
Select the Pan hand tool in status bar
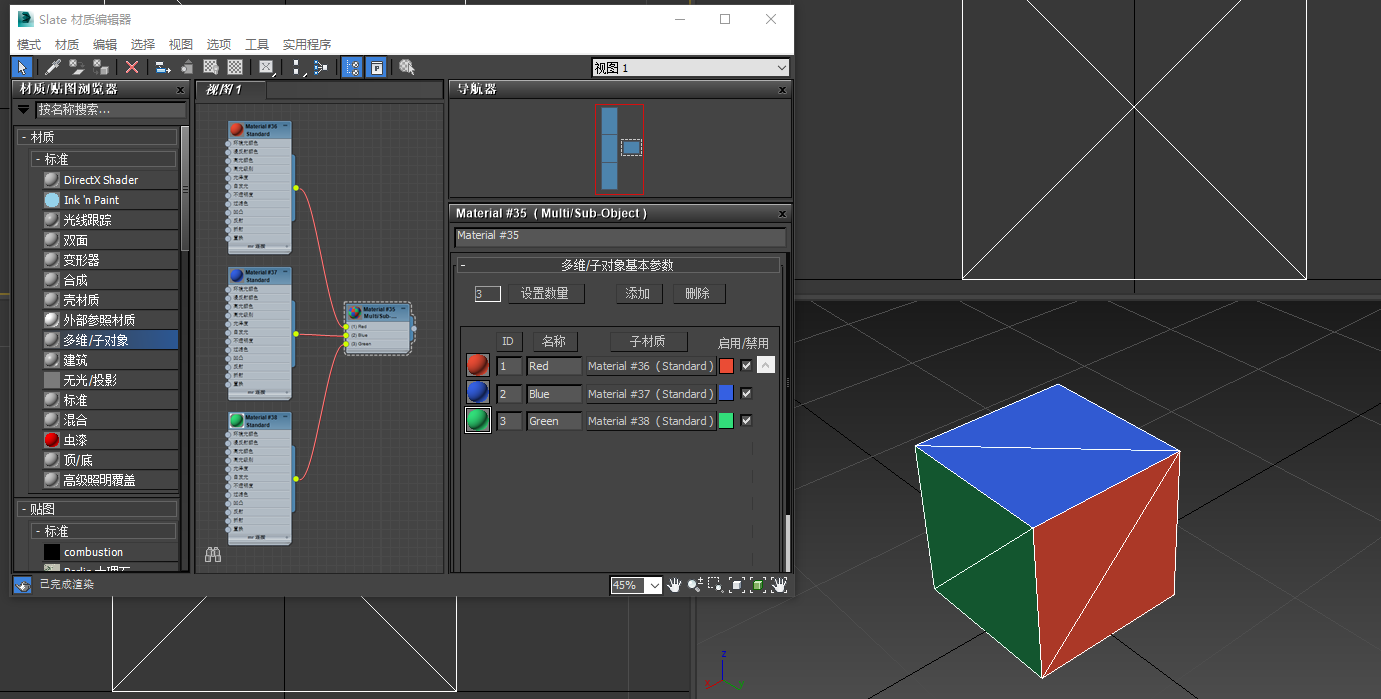(x=673, y=584)
